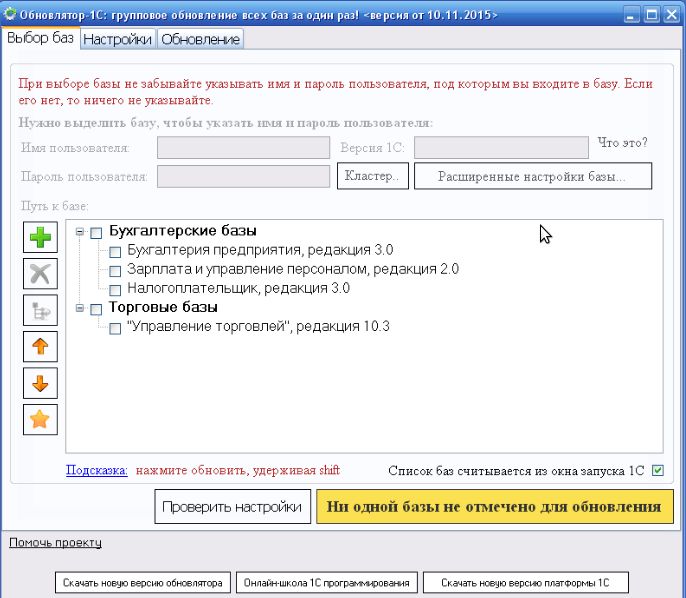The height and width of the screenshot is (598, 686).
Task: Select "Управление торговлей", редакция 10.3 row
Action: point(258,326)
